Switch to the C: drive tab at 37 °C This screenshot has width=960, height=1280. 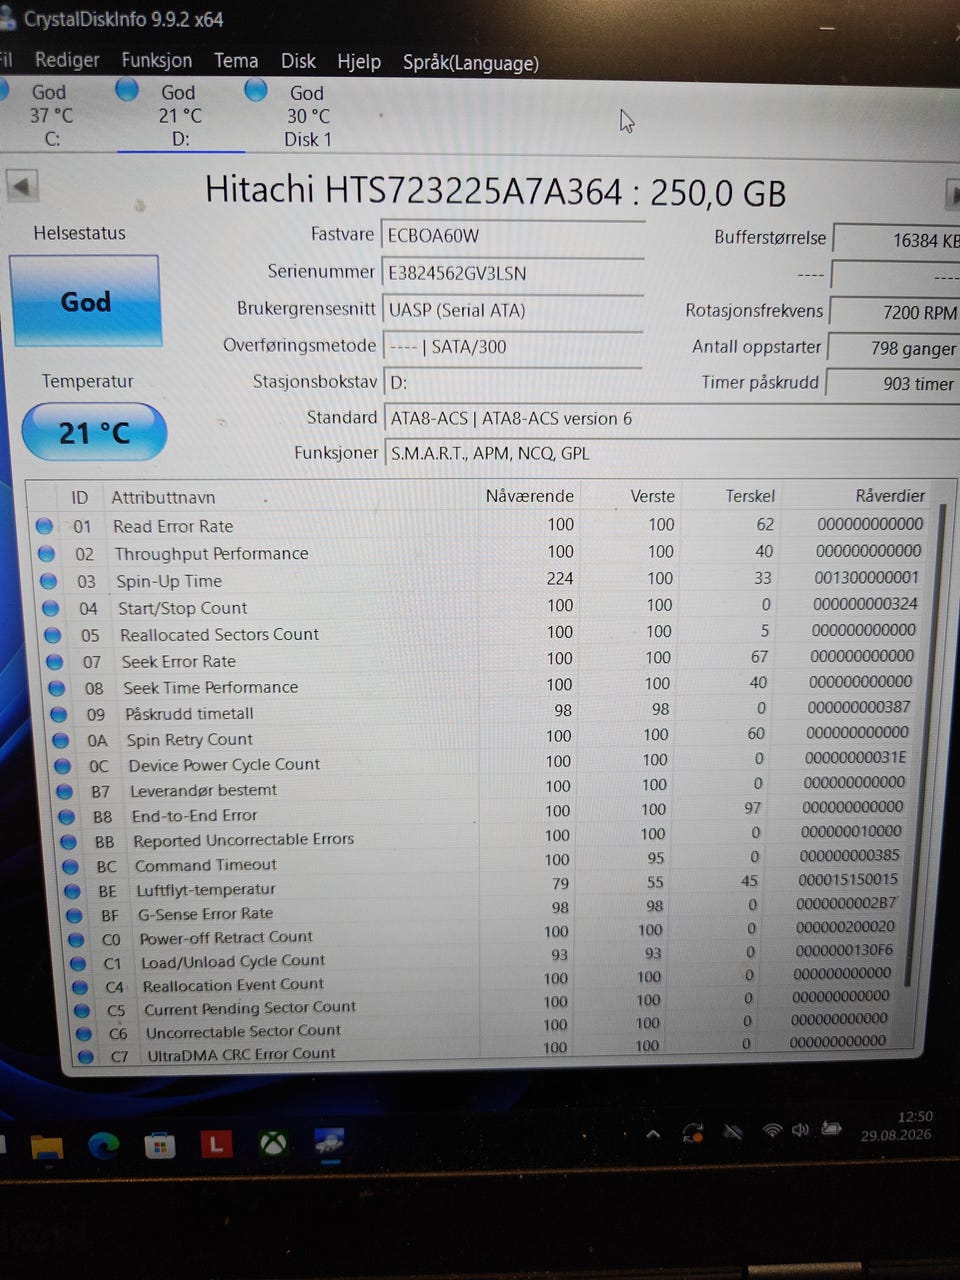point(50,116)
